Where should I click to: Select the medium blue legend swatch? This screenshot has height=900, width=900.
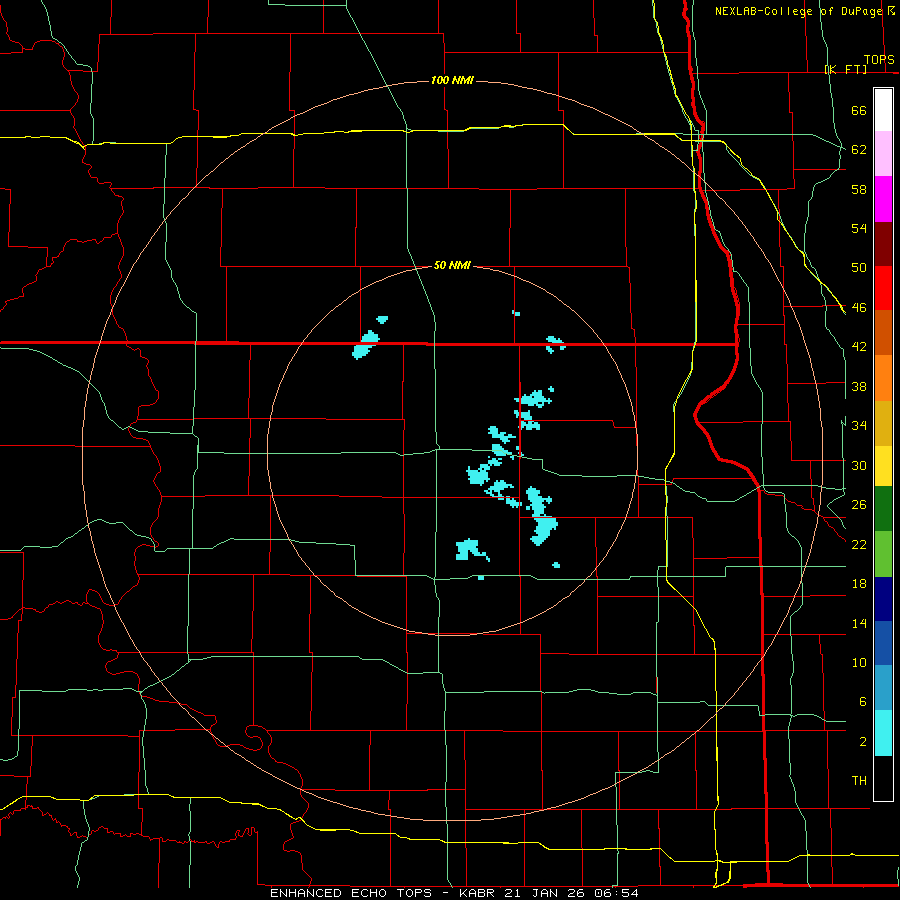[883, 643]
